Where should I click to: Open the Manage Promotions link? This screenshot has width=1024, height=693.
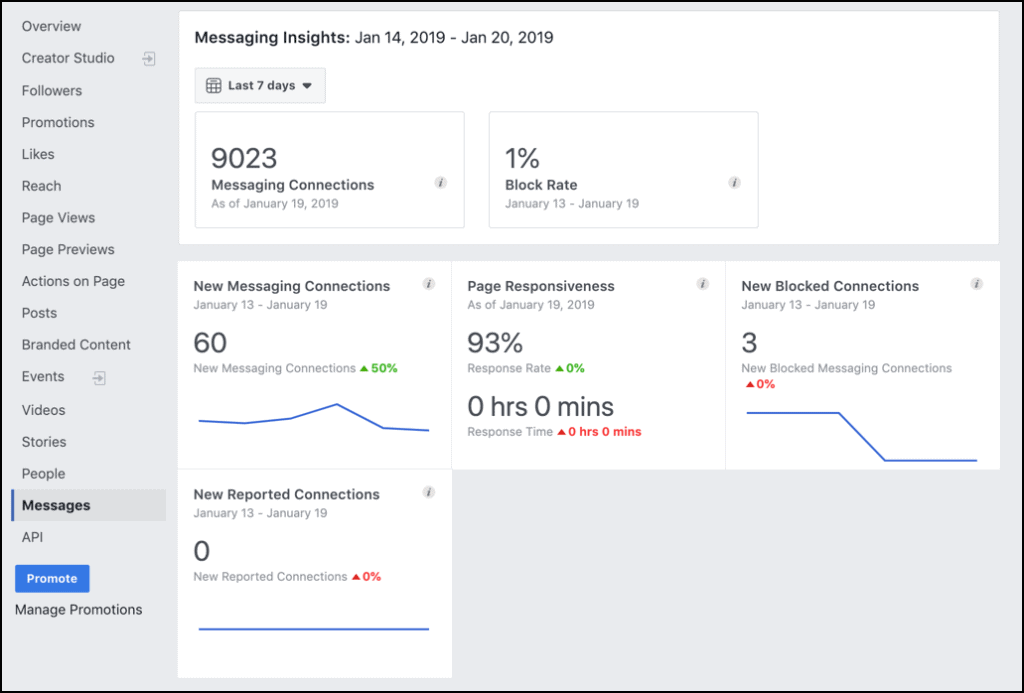coord(78,609)
